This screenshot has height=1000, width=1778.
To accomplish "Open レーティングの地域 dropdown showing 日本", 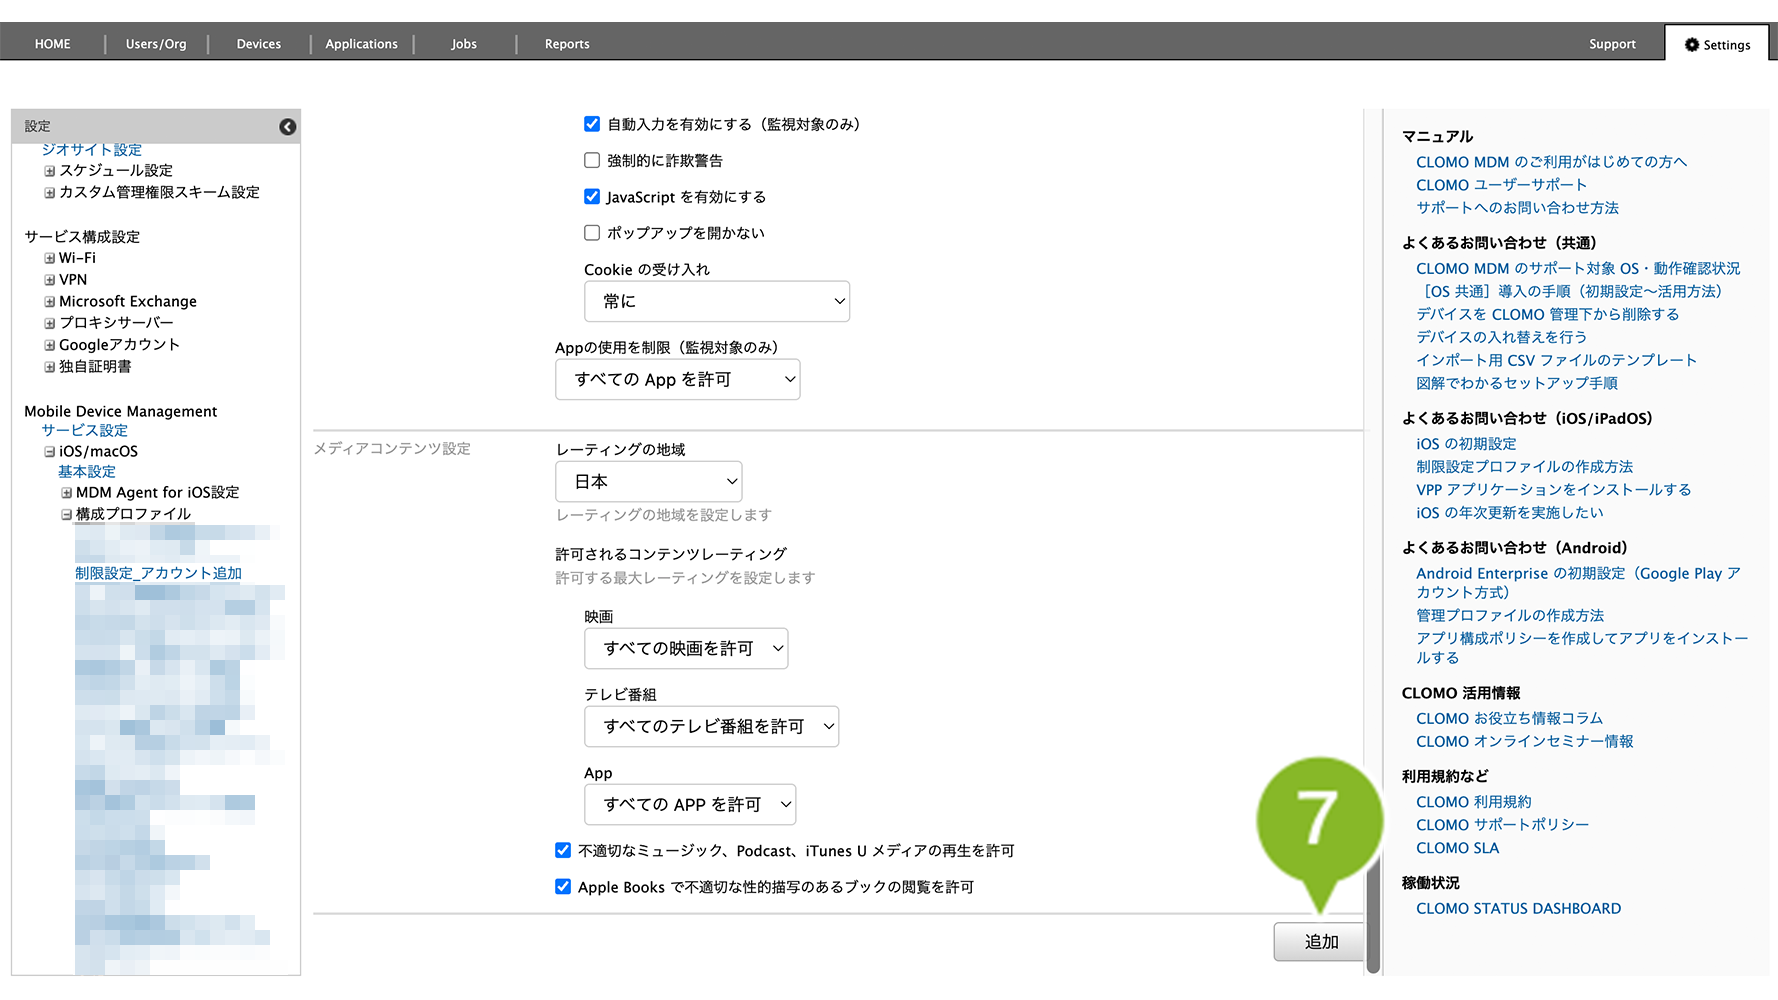I will click(648, 482).
